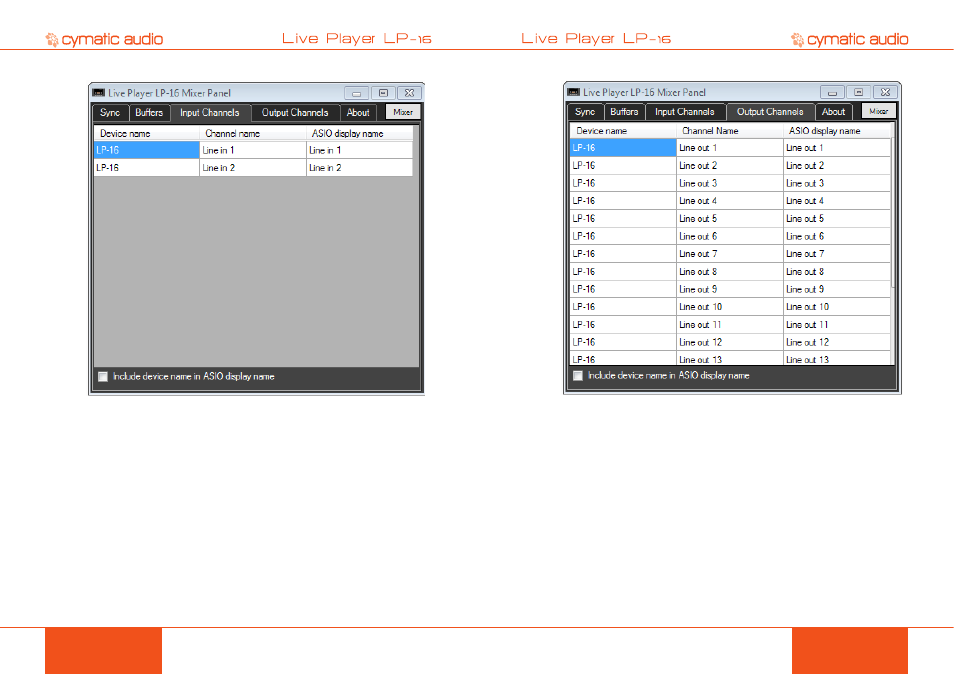Click Line out 2 channel name cell

(729, 165)
